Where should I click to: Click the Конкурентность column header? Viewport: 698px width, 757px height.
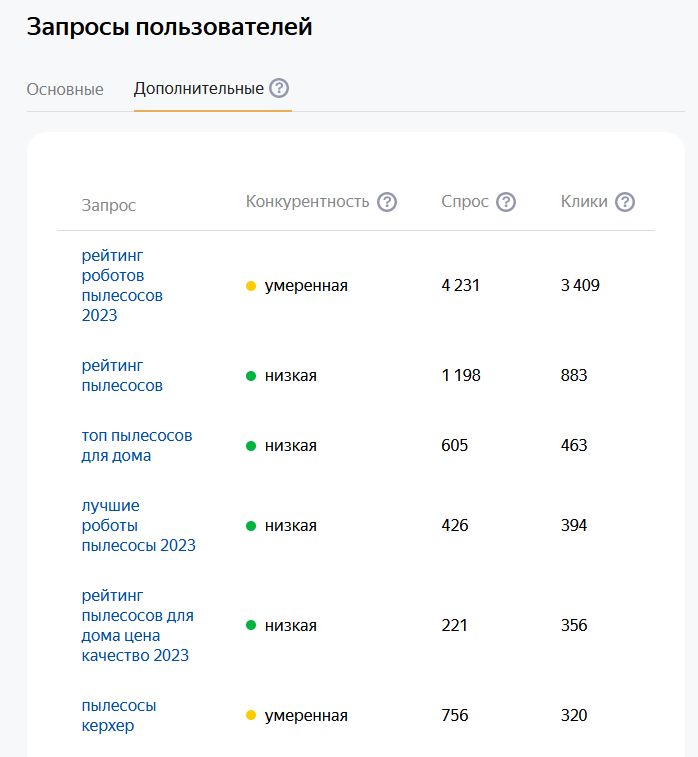(307, 201)
